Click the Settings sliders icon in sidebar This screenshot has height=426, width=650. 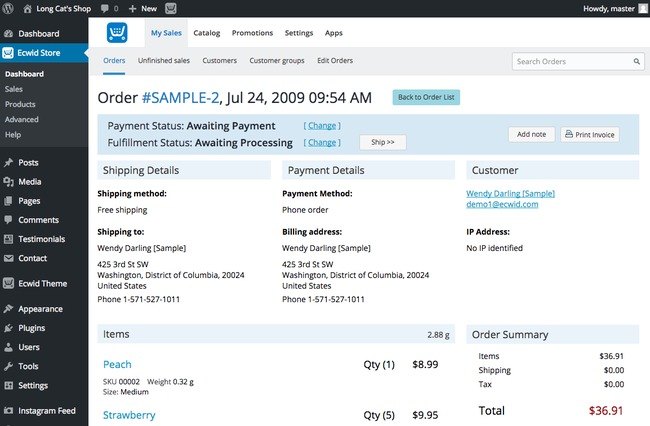pos(8,385)
